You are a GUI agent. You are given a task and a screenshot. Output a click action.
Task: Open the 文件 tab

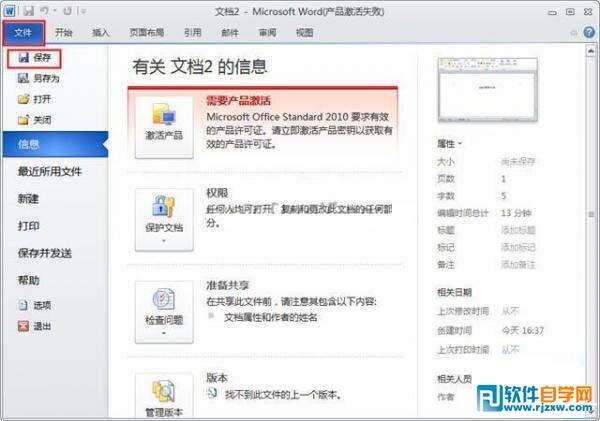coord(23,33)
